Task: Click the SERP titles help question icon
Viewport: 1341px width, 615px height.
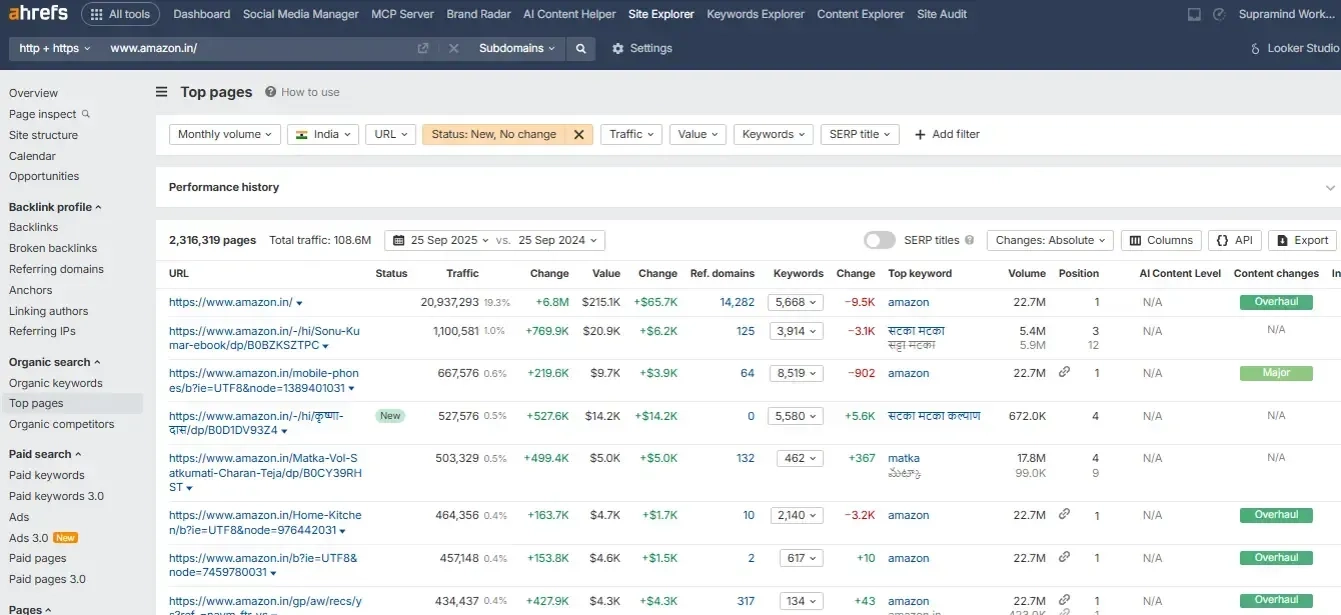Action: [969, 240]
